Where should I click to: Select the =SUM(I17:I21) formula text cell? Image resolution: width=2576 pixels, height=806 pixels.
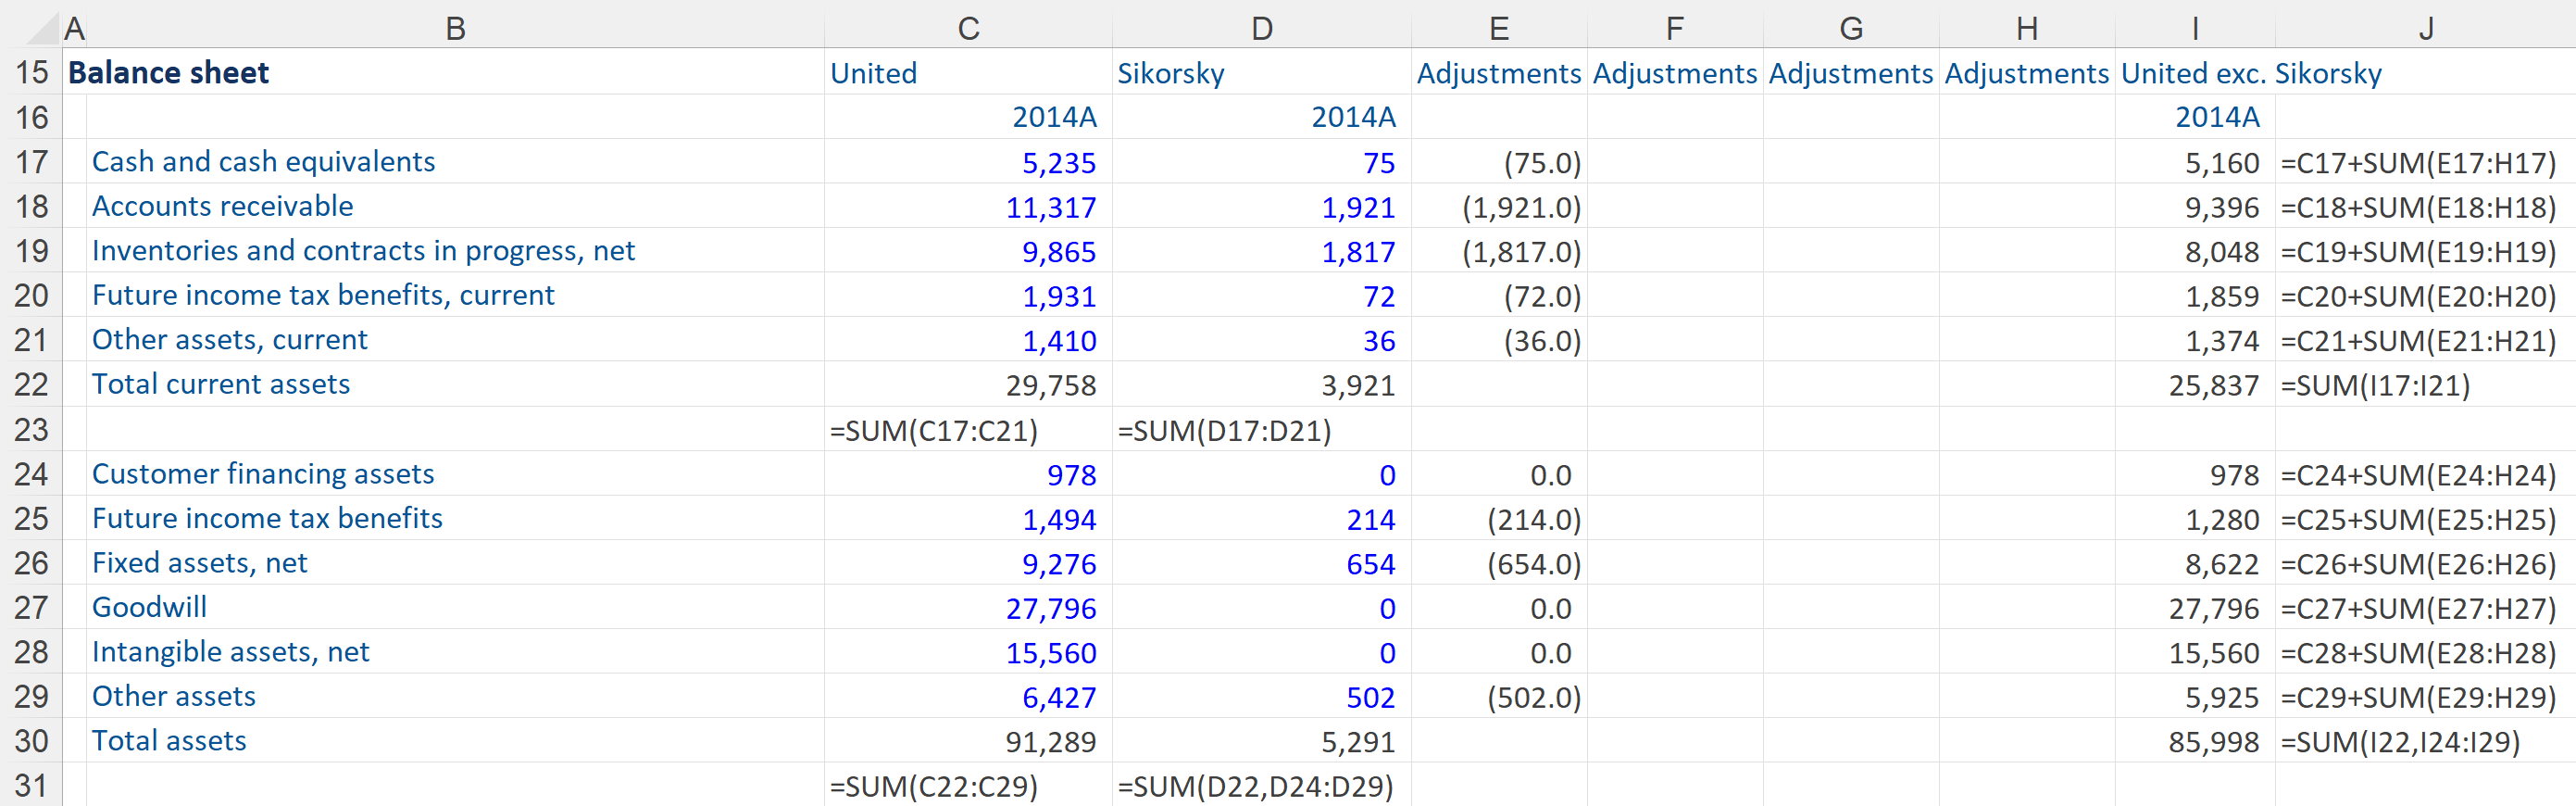point(2374,386)
